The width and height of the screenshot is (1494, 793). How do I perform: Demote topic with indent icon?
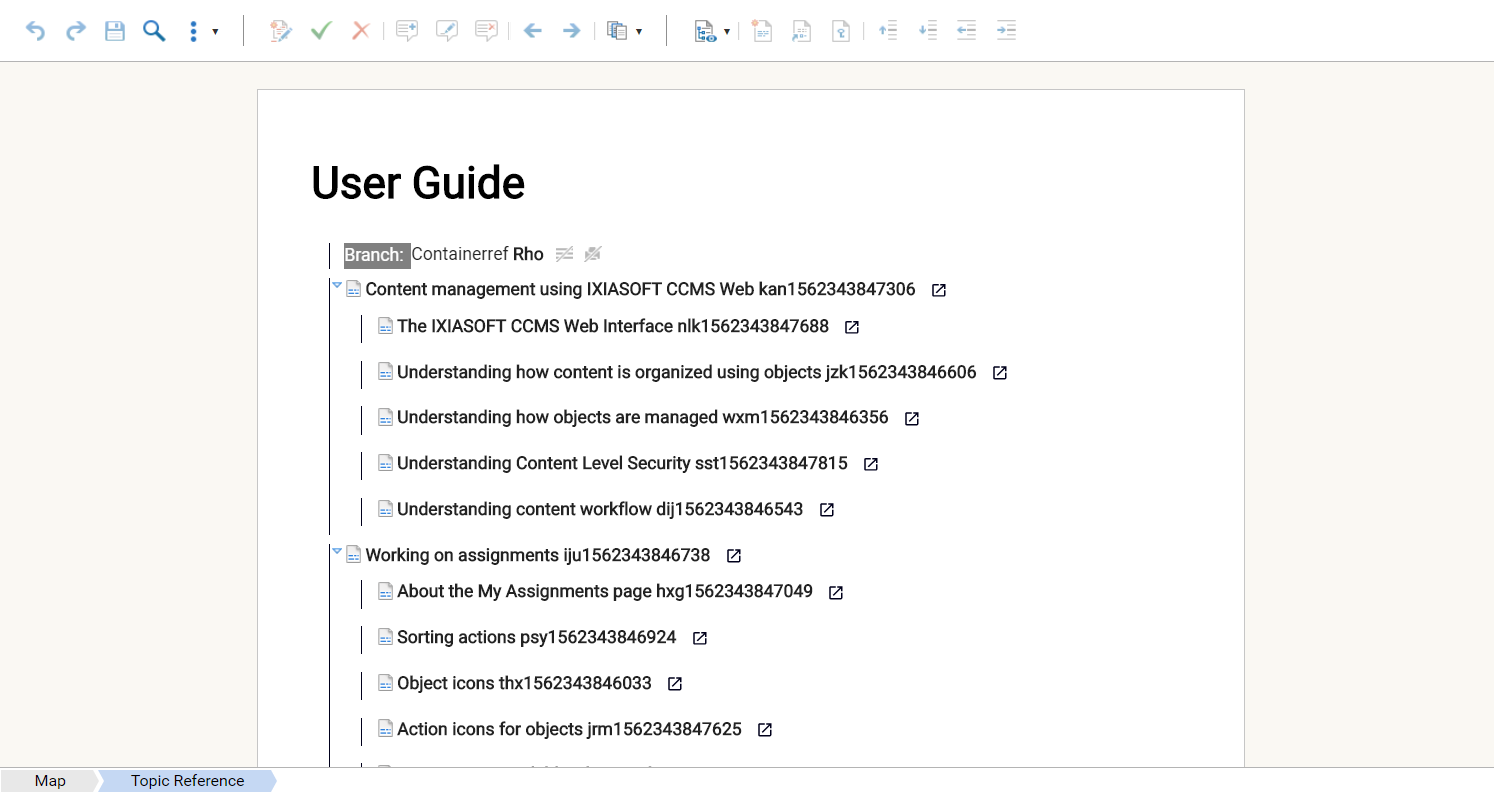coord(1007,31)
